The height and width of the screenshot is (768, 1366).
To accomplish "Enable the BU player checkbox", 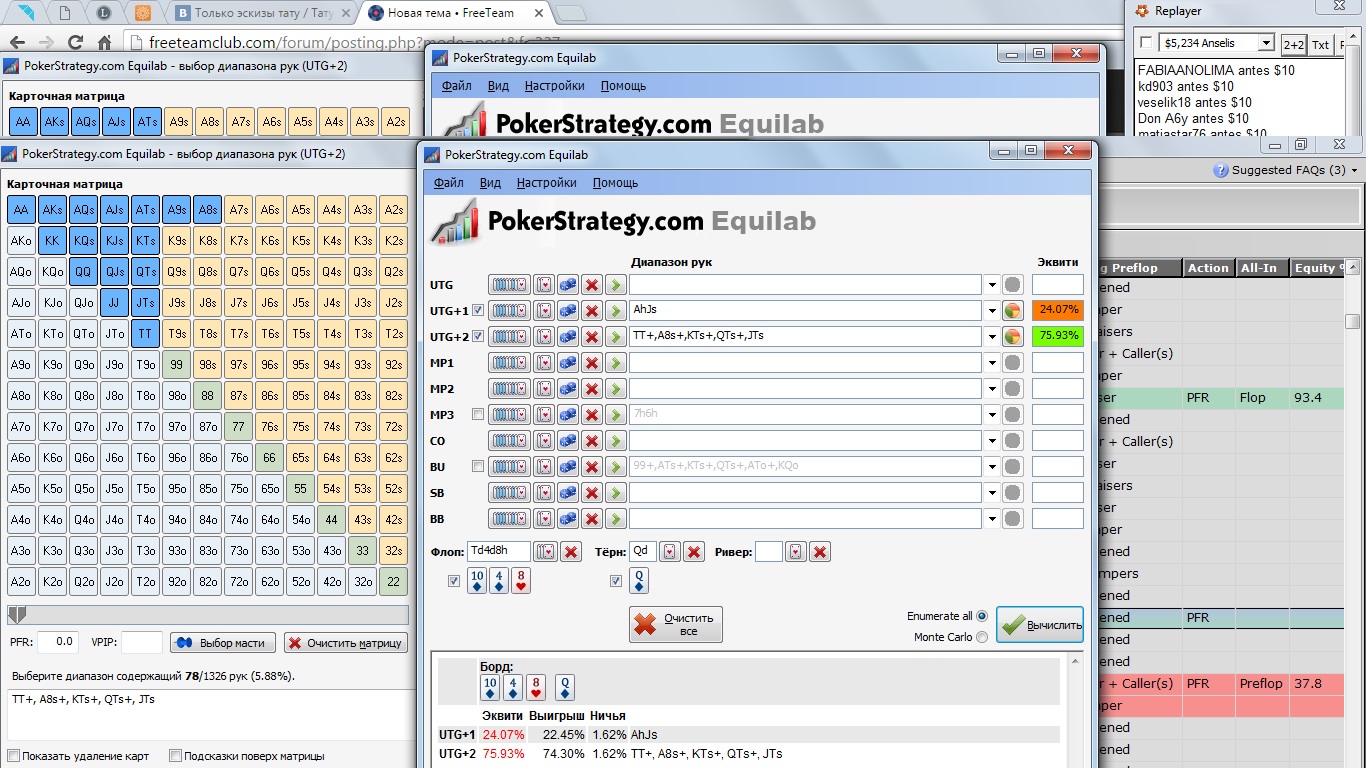I will (478, 466).
